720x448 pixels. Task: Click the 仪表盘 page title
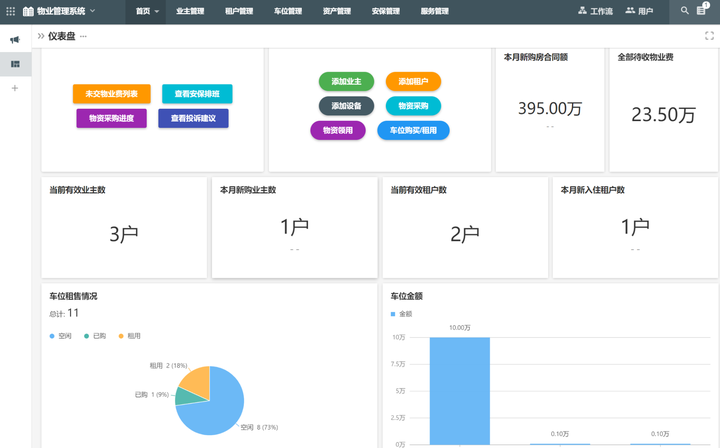point(62,36)
